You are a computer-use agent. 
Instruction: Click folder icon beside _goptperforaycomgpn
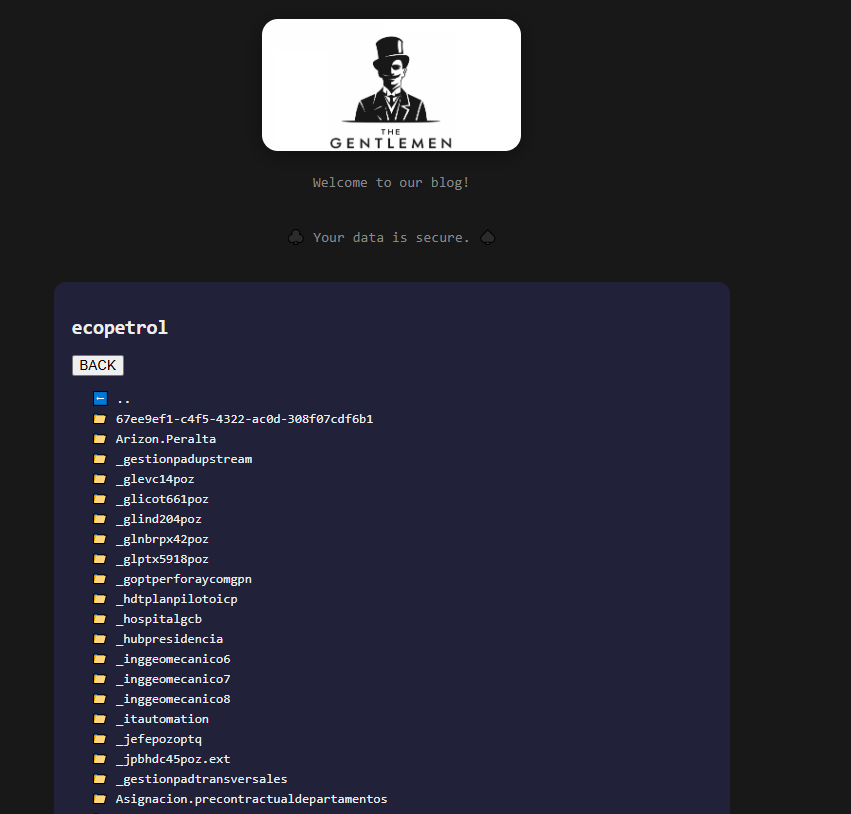pos(100,579)
